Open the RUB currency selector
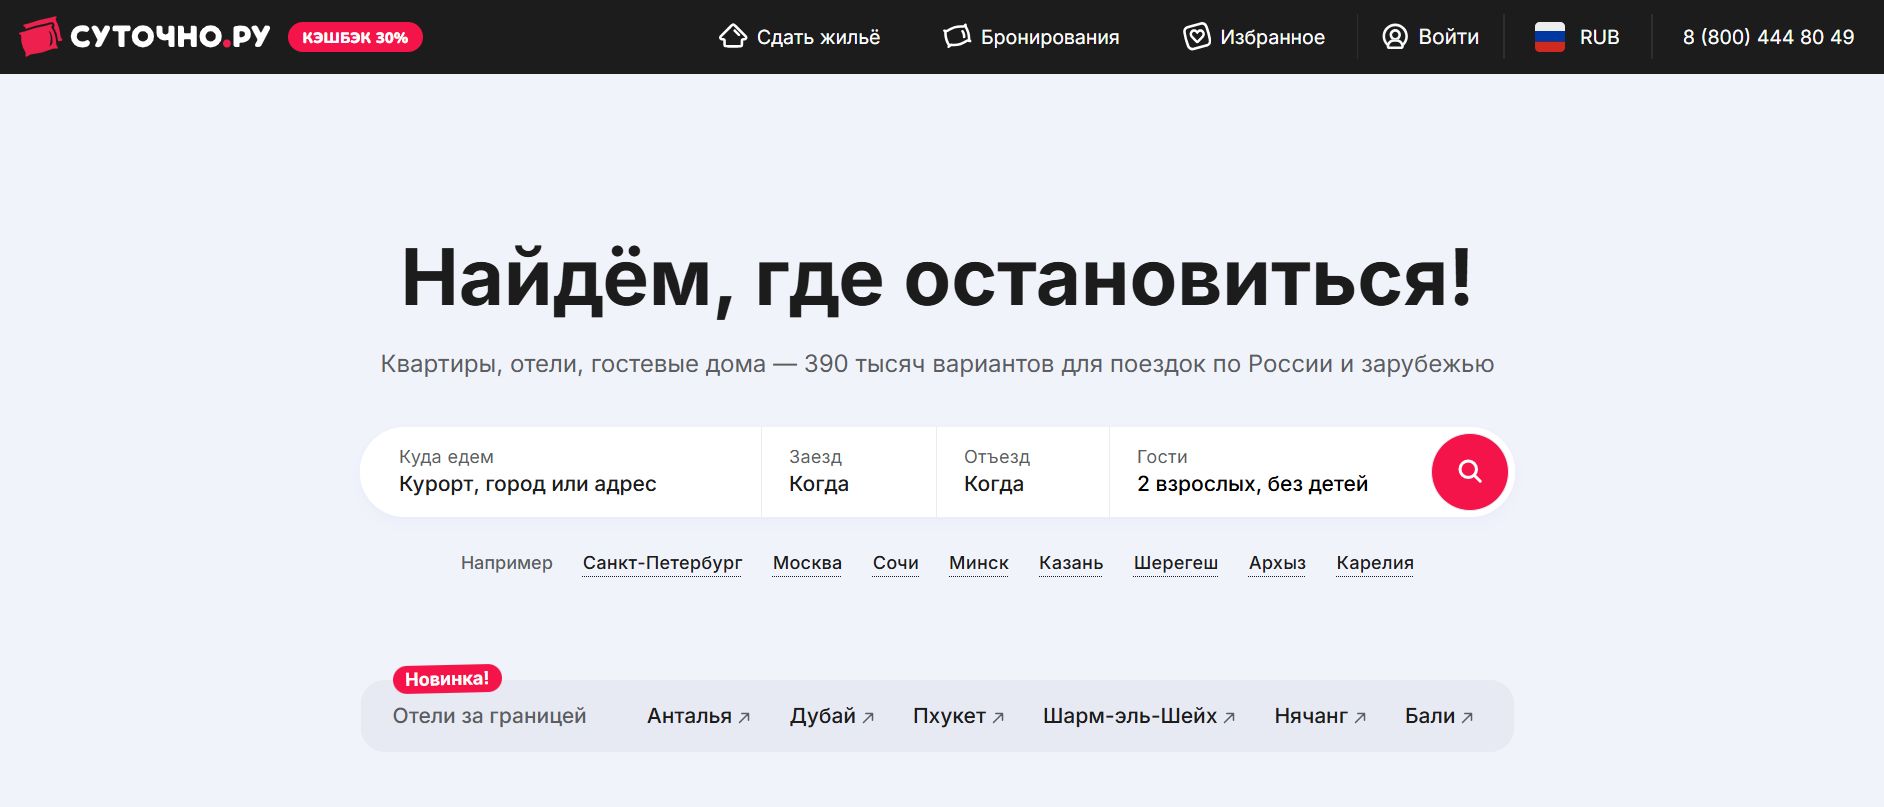Image resolution: width=1884 pixels, height=807 pixels. (x=1598, y=37)
